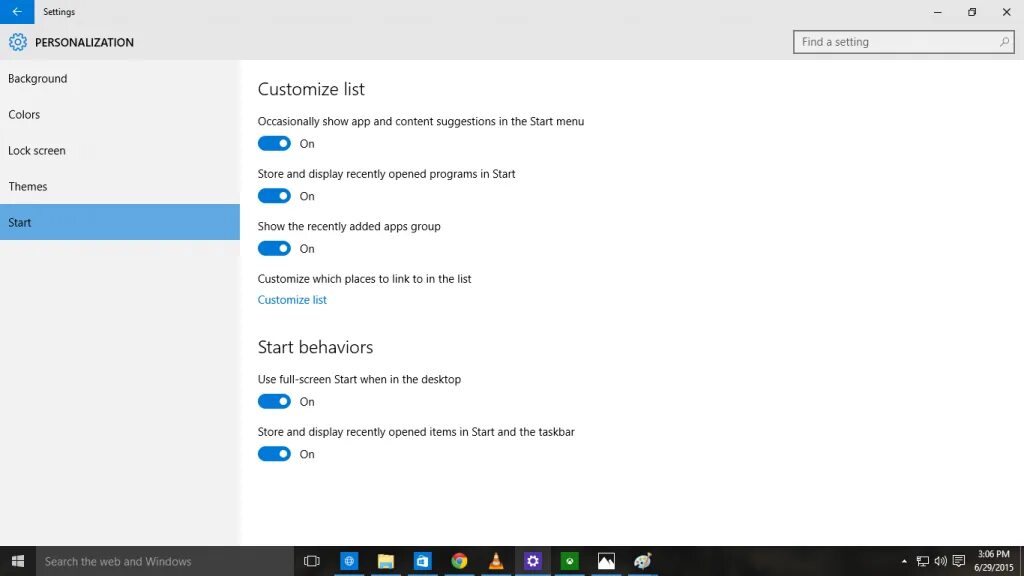This screenshot has height=576, width=1024.
Task: Show hidden system tray icons
Action: pos(904,561)
